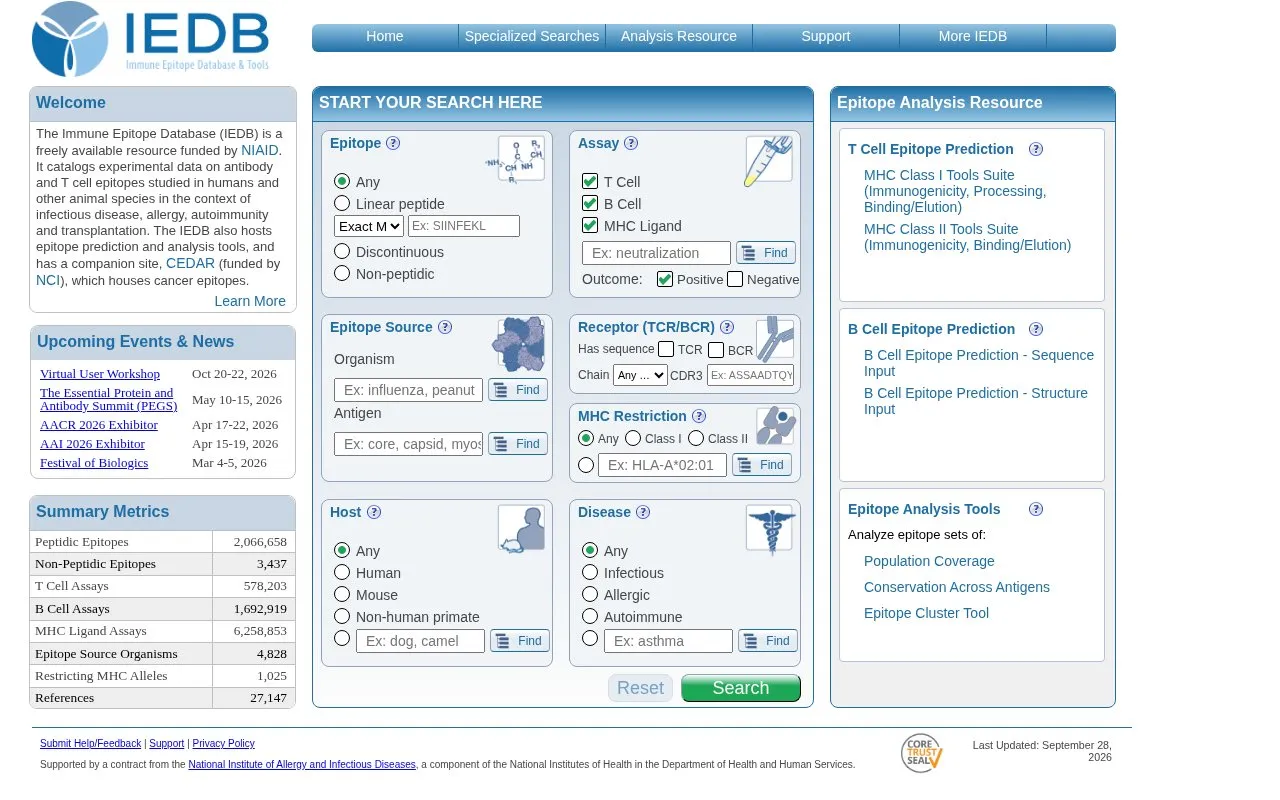Click the Core Trust Seal badge
1280x800 pixels.
point(921,753)
